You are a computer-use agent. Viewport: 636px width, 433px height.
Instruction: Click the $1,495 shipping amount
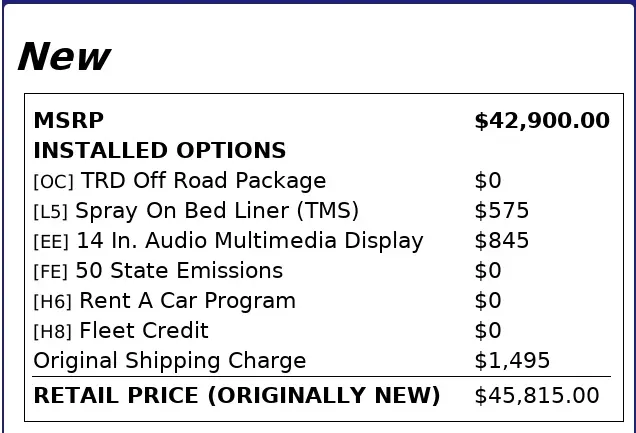point(512,360)
